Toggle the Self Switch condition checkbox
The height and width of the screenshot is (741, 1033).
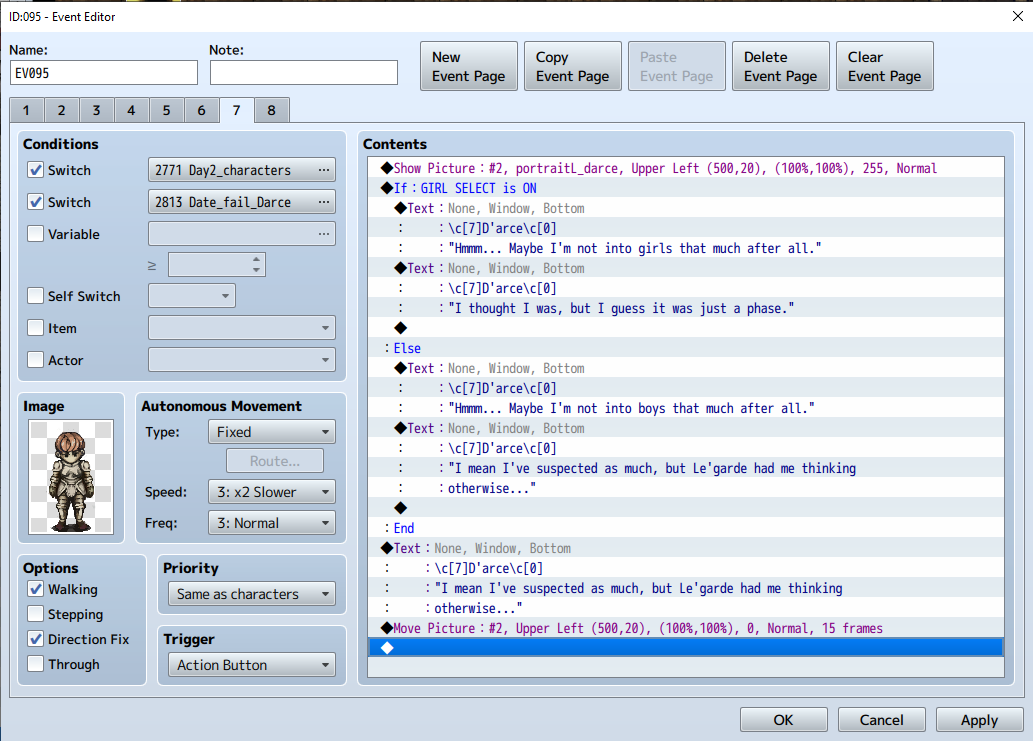click(x=36, y=296)
